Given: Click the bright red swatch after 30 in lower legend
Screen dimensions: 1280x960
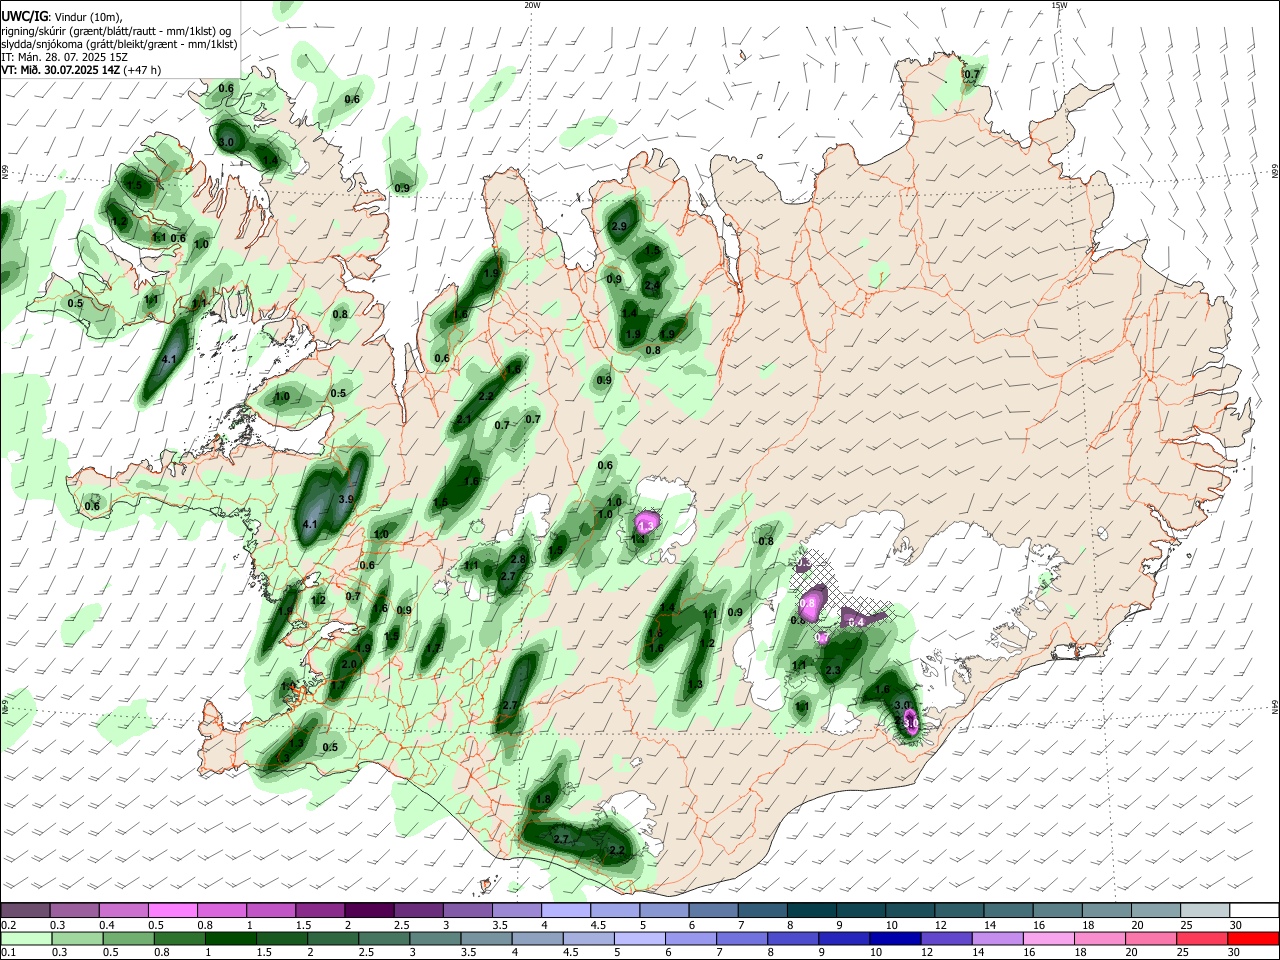Looking at the screenshot, I should [x=1252, y=938].
